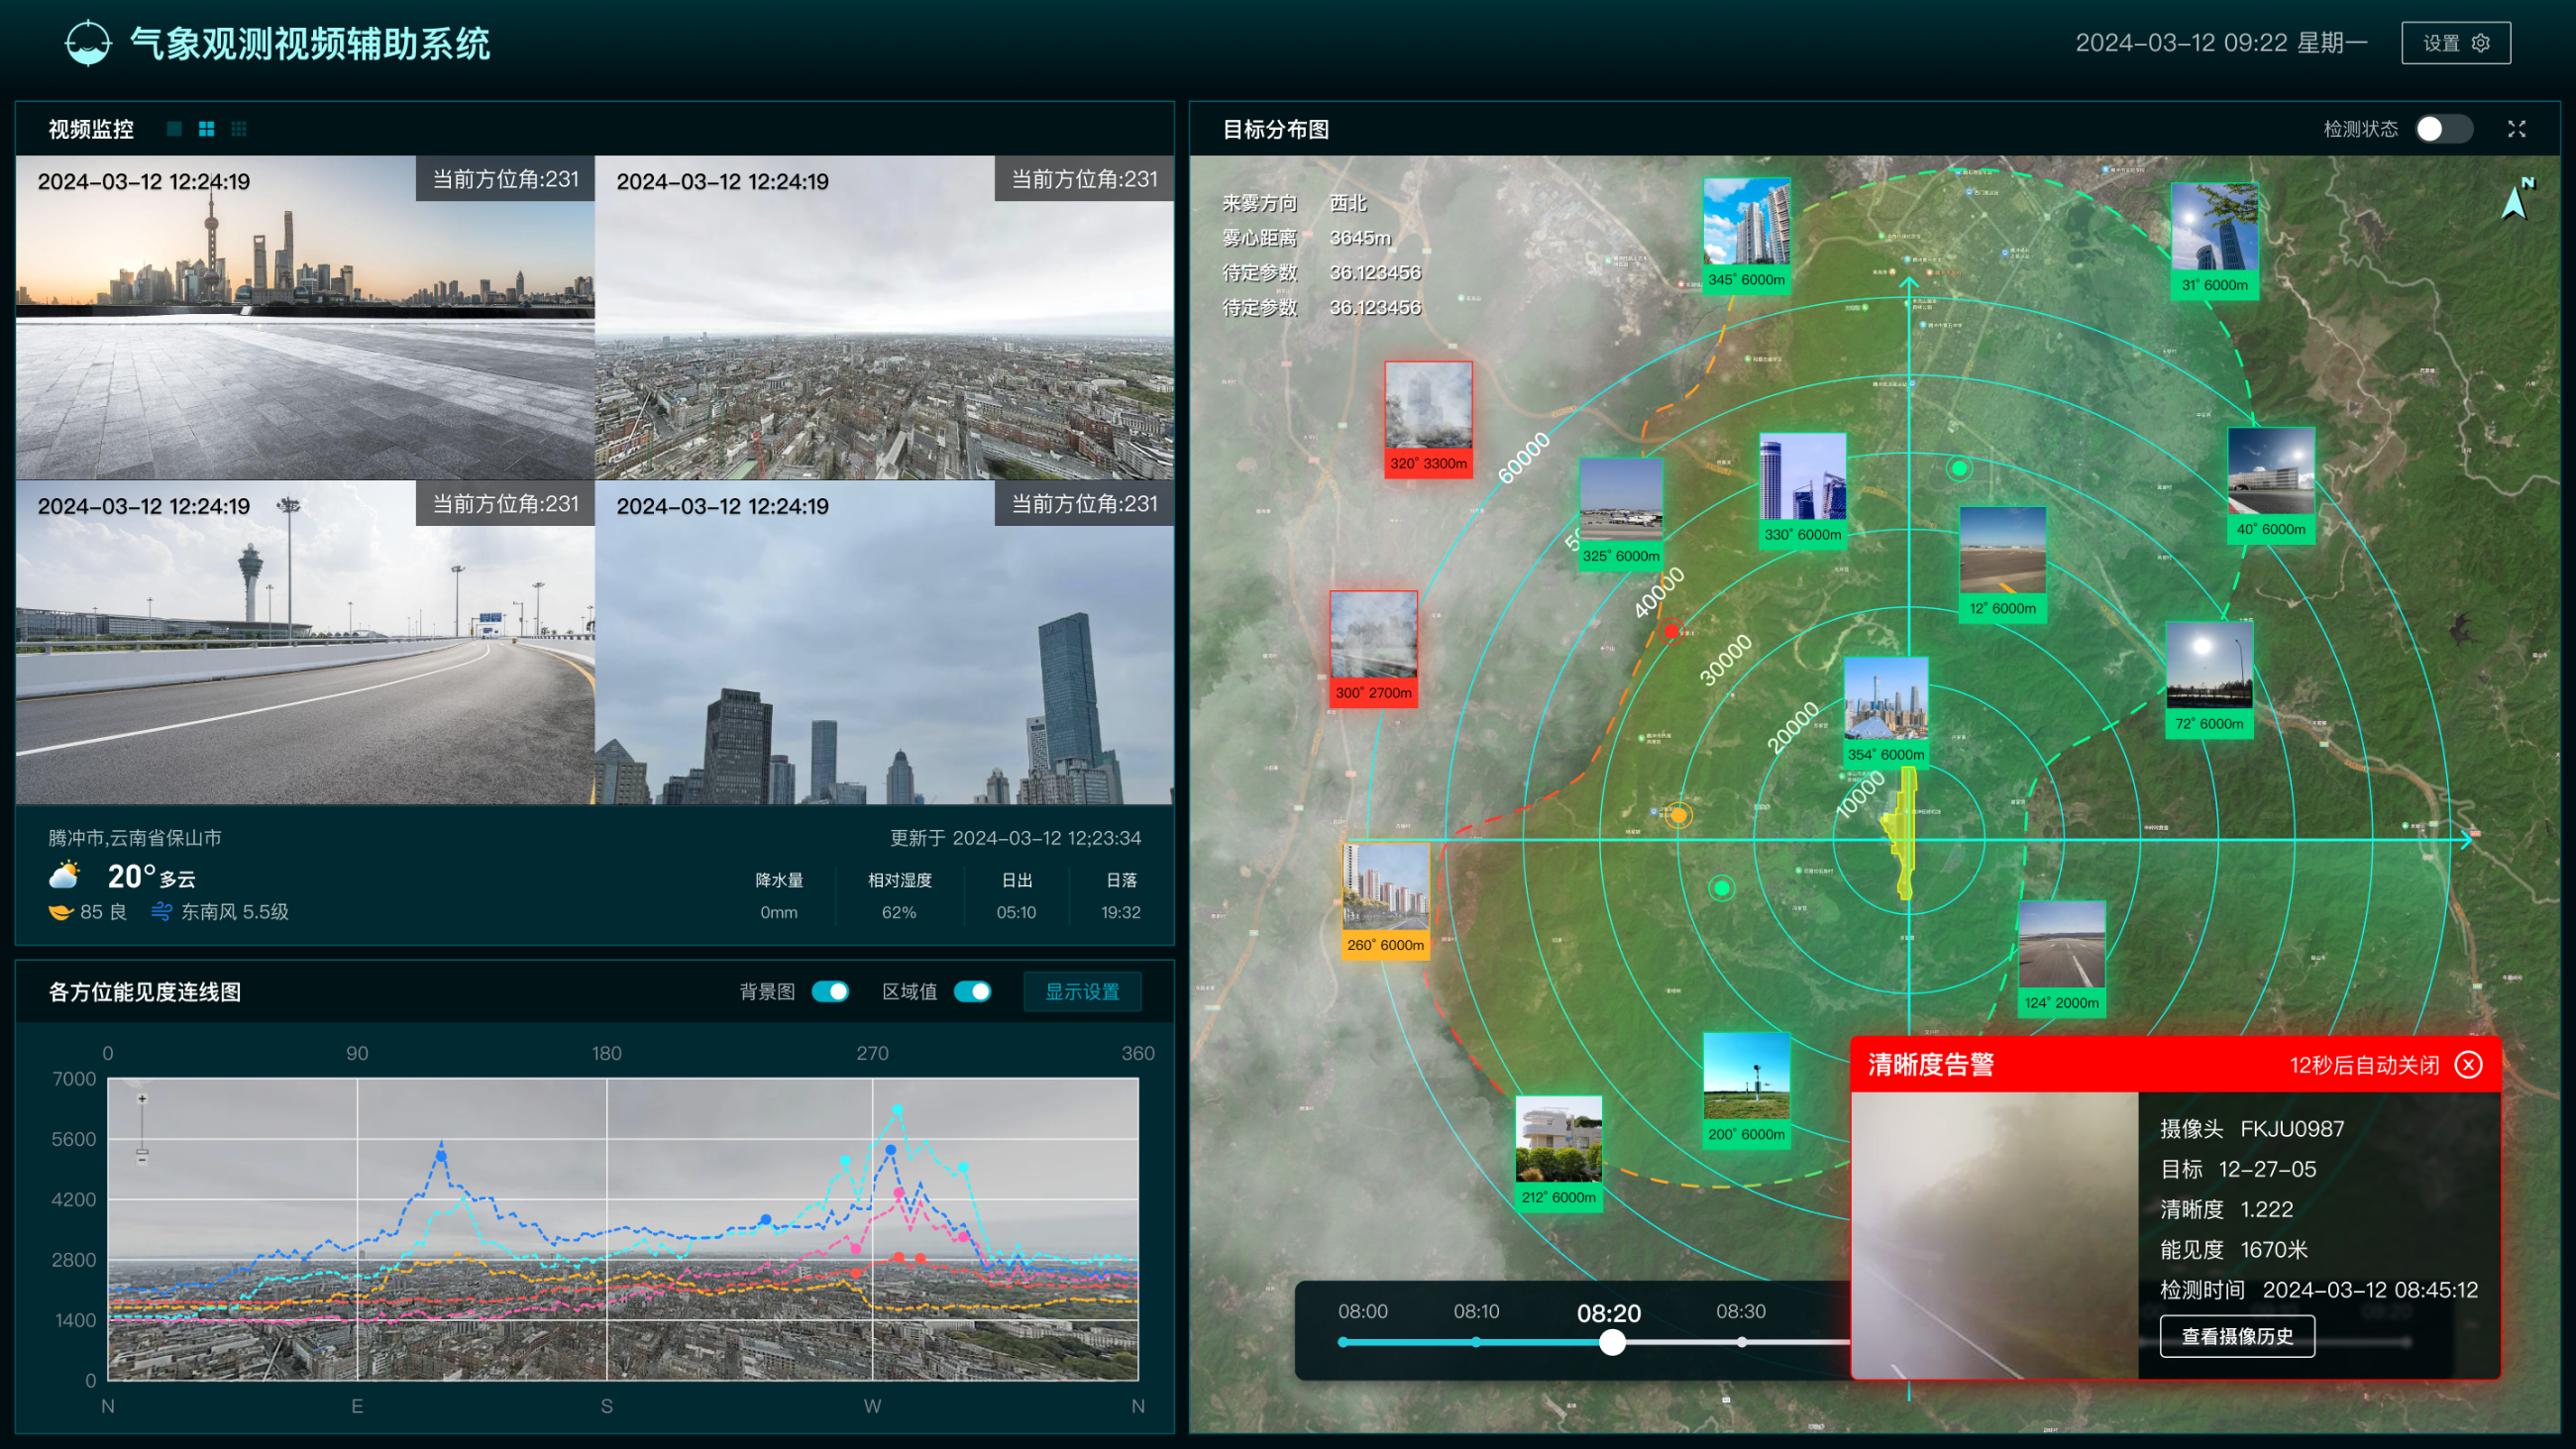Switch video monitor to four-grid layout
2576x1449 pixels.
(206, 129)
